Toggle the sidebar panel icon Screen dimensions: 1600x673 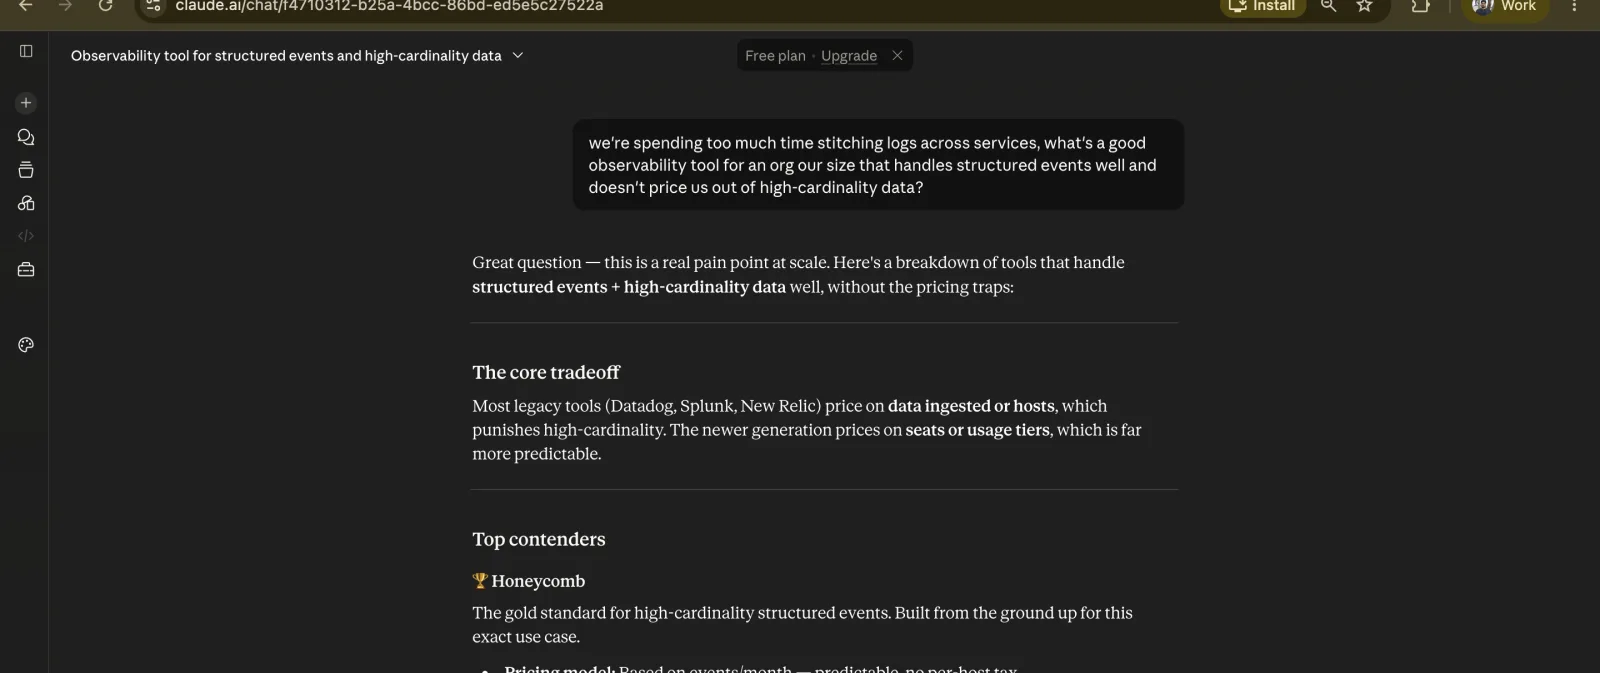click(x=26, y=51)
